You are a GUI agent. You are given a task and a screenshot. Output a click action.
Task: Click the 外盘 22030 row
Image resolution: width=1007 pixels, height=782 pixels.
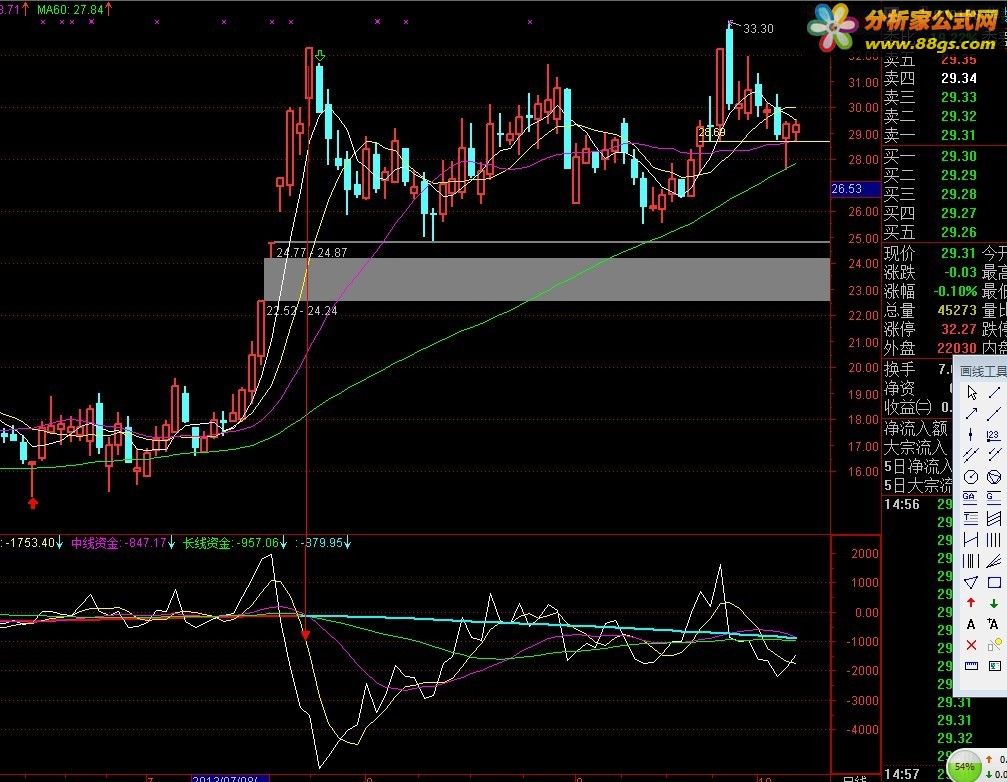(931, 348)
